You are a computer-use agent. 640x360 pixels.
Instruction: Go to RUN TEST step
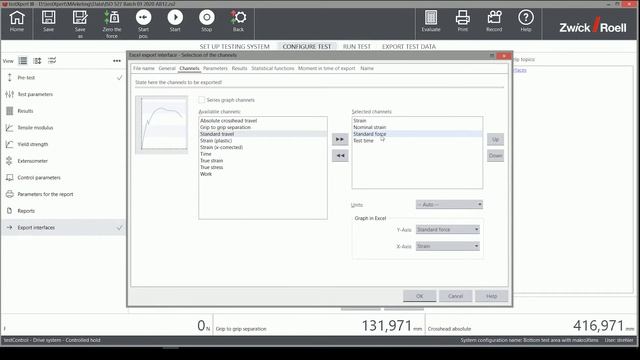(357, 47)
